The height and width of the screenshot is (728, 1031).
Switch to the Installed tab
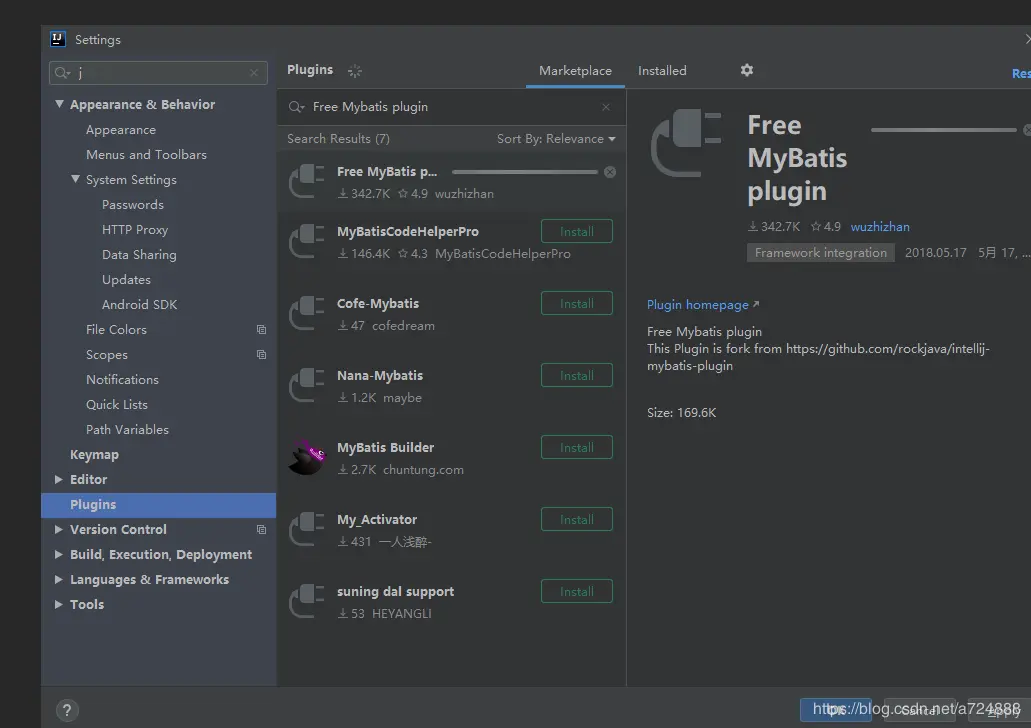661,70
